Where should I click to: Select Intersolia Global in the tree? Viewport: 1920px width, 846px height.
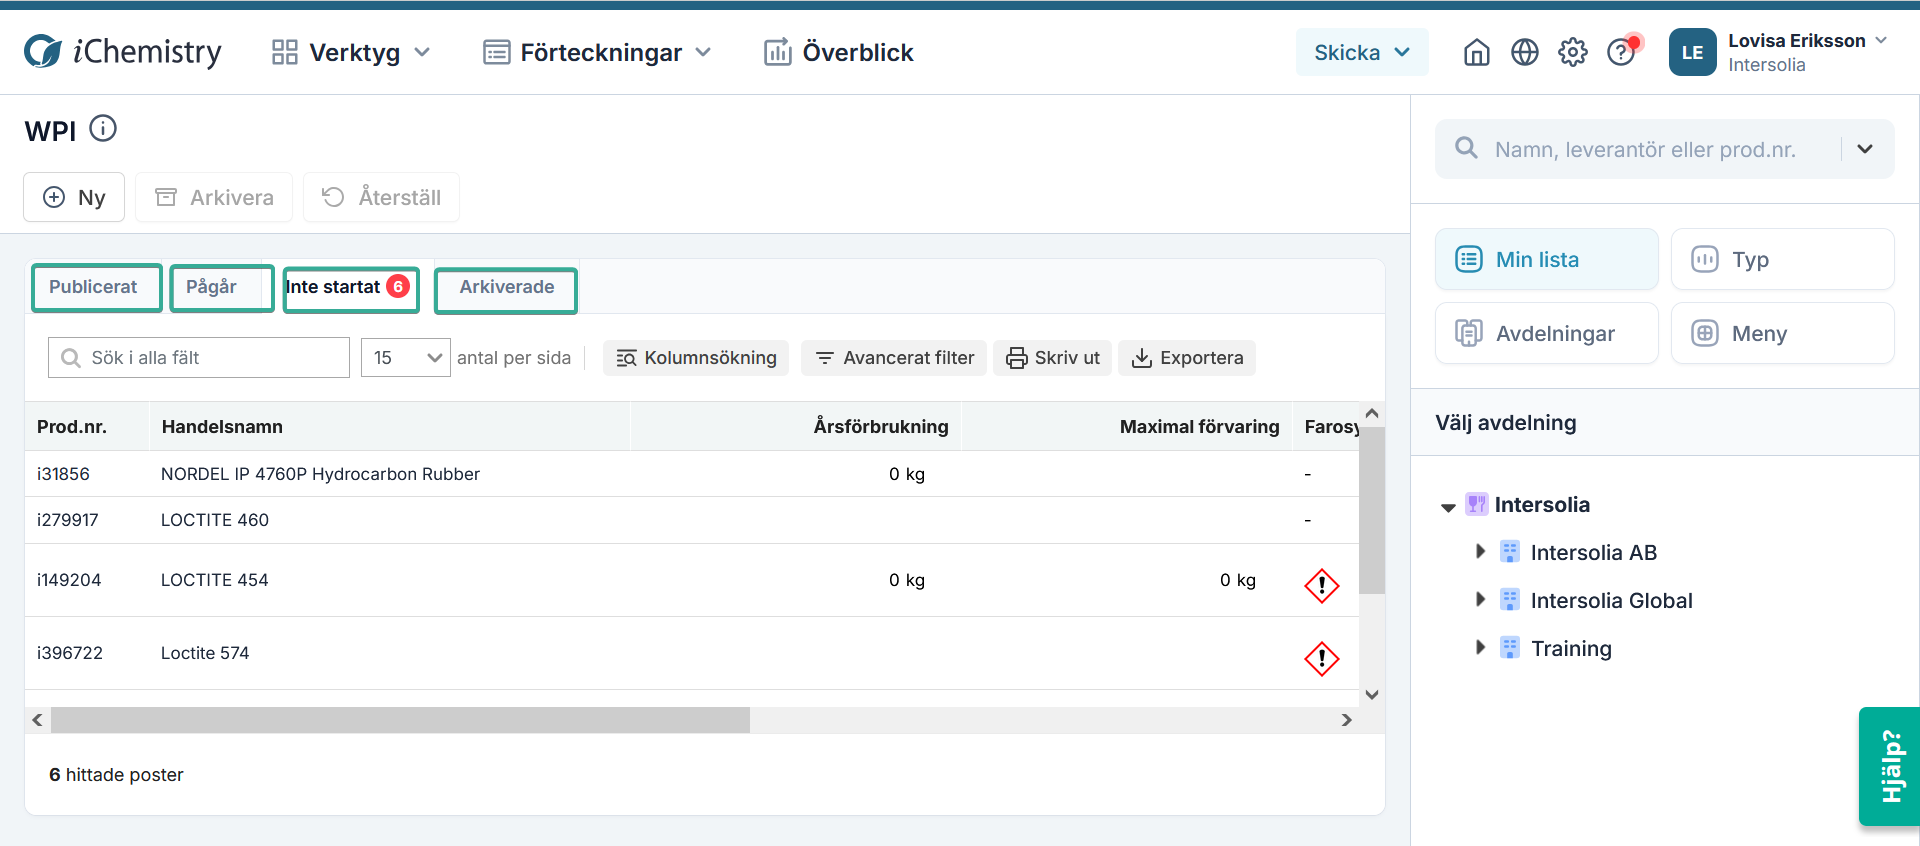coord(1611,600)
